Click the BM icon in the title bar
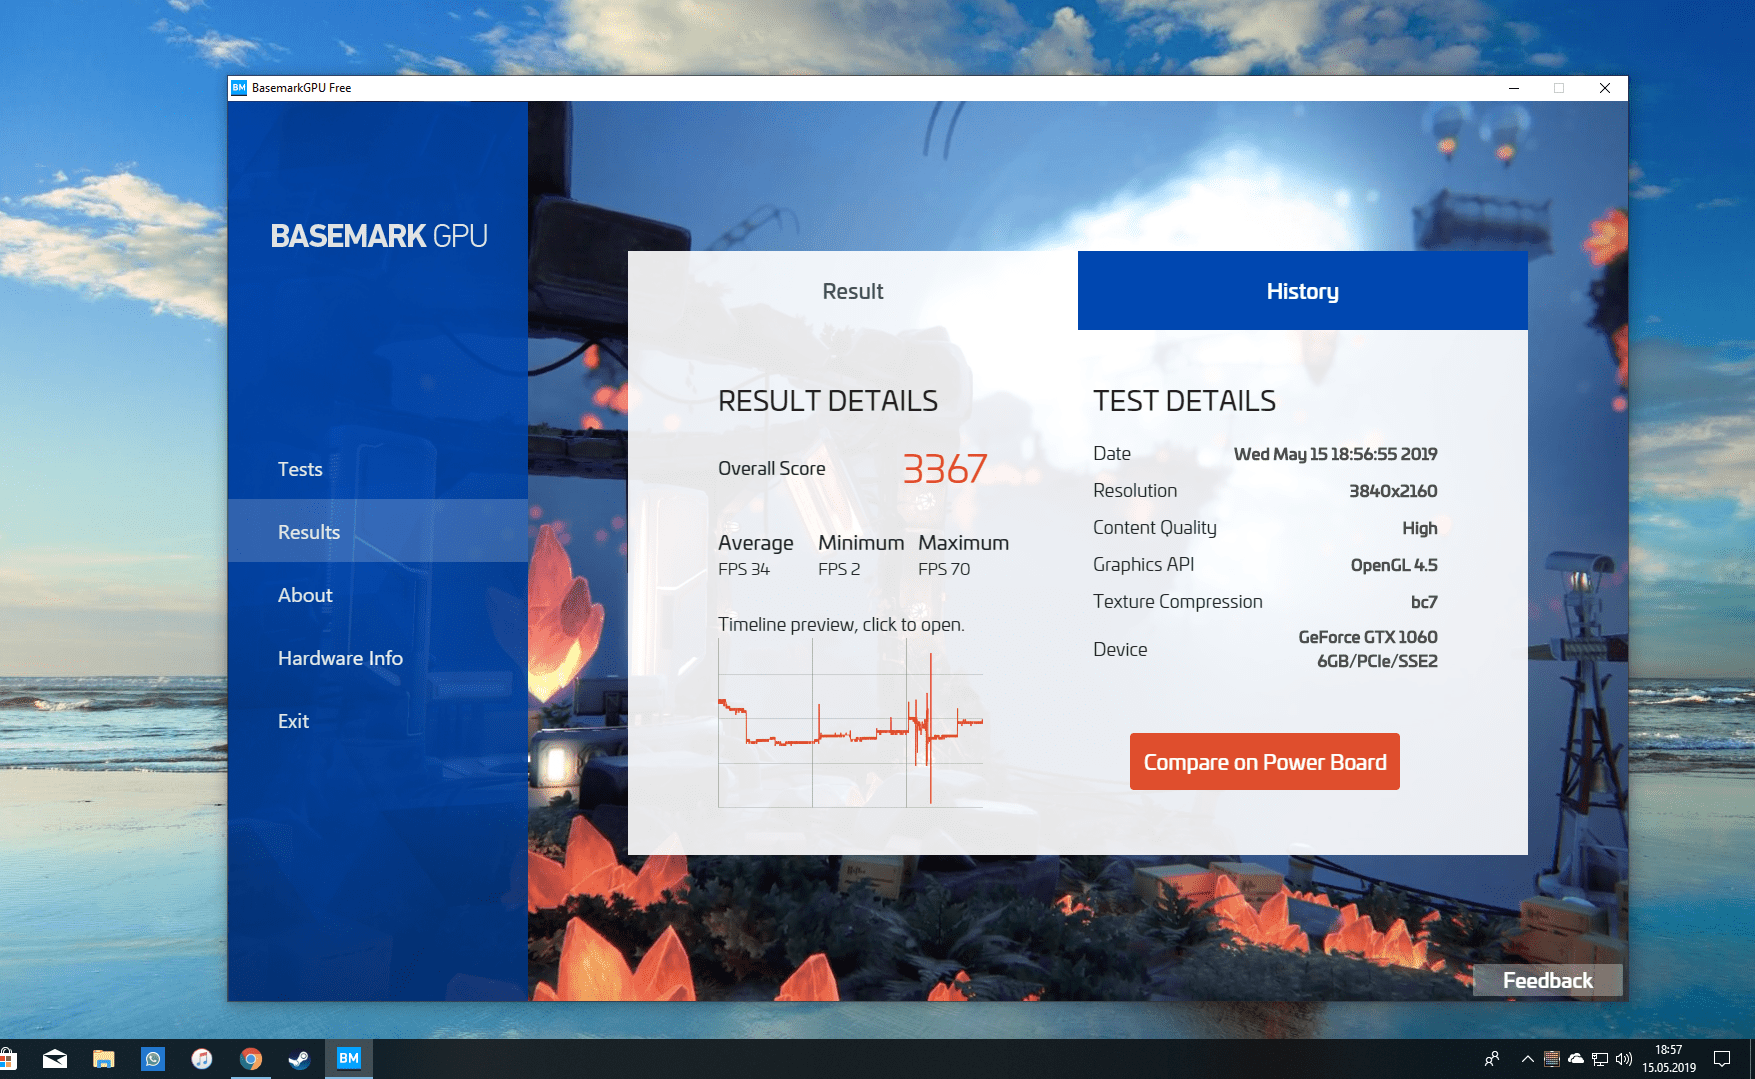 239,88
